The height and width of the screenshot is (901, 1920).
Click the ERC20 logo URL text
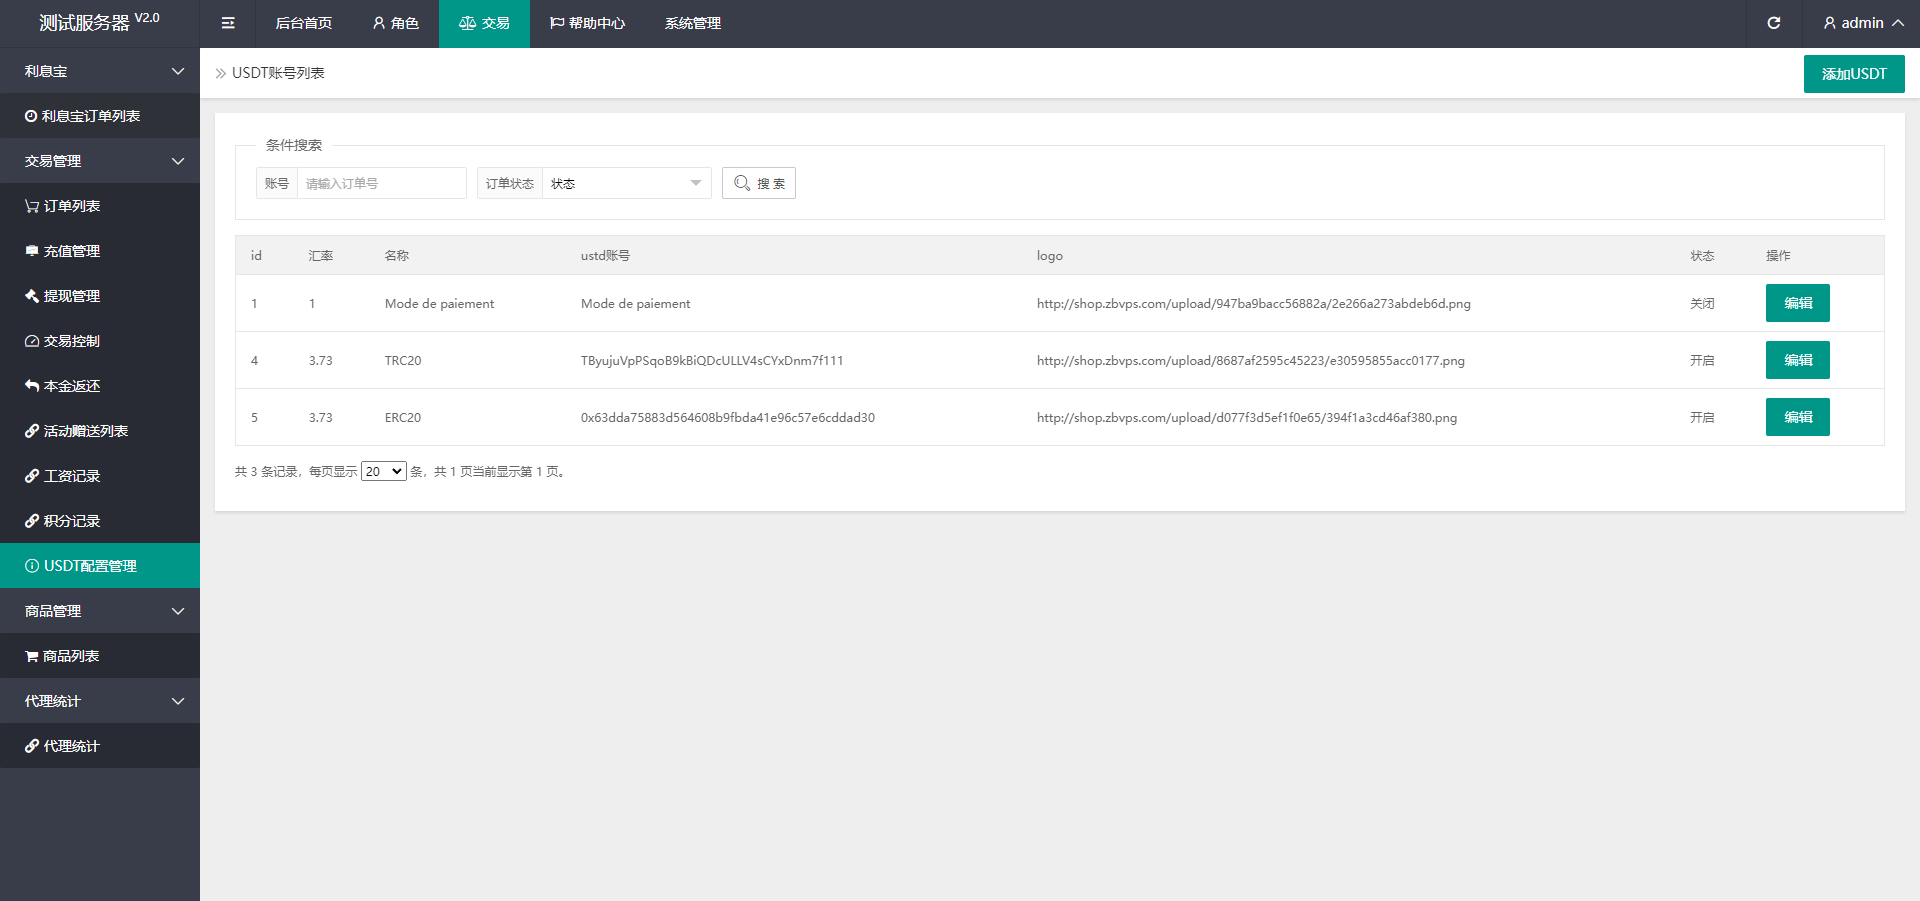(1247, 418)
